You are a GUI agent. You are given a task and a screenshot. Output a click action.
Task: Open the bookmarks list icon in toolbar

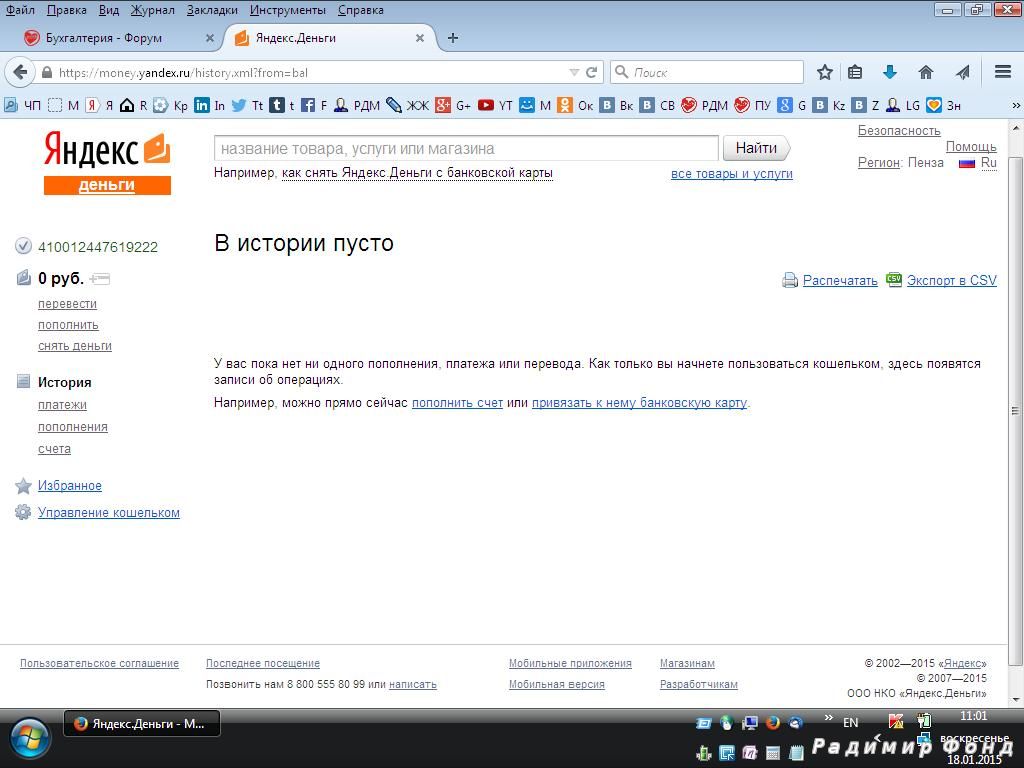[x=855, y=72]
